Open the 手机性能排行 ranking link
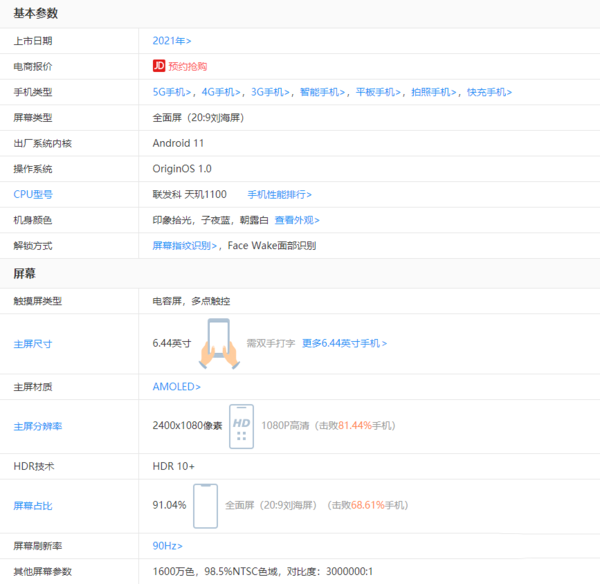The image size is (600, 584). 280,194
